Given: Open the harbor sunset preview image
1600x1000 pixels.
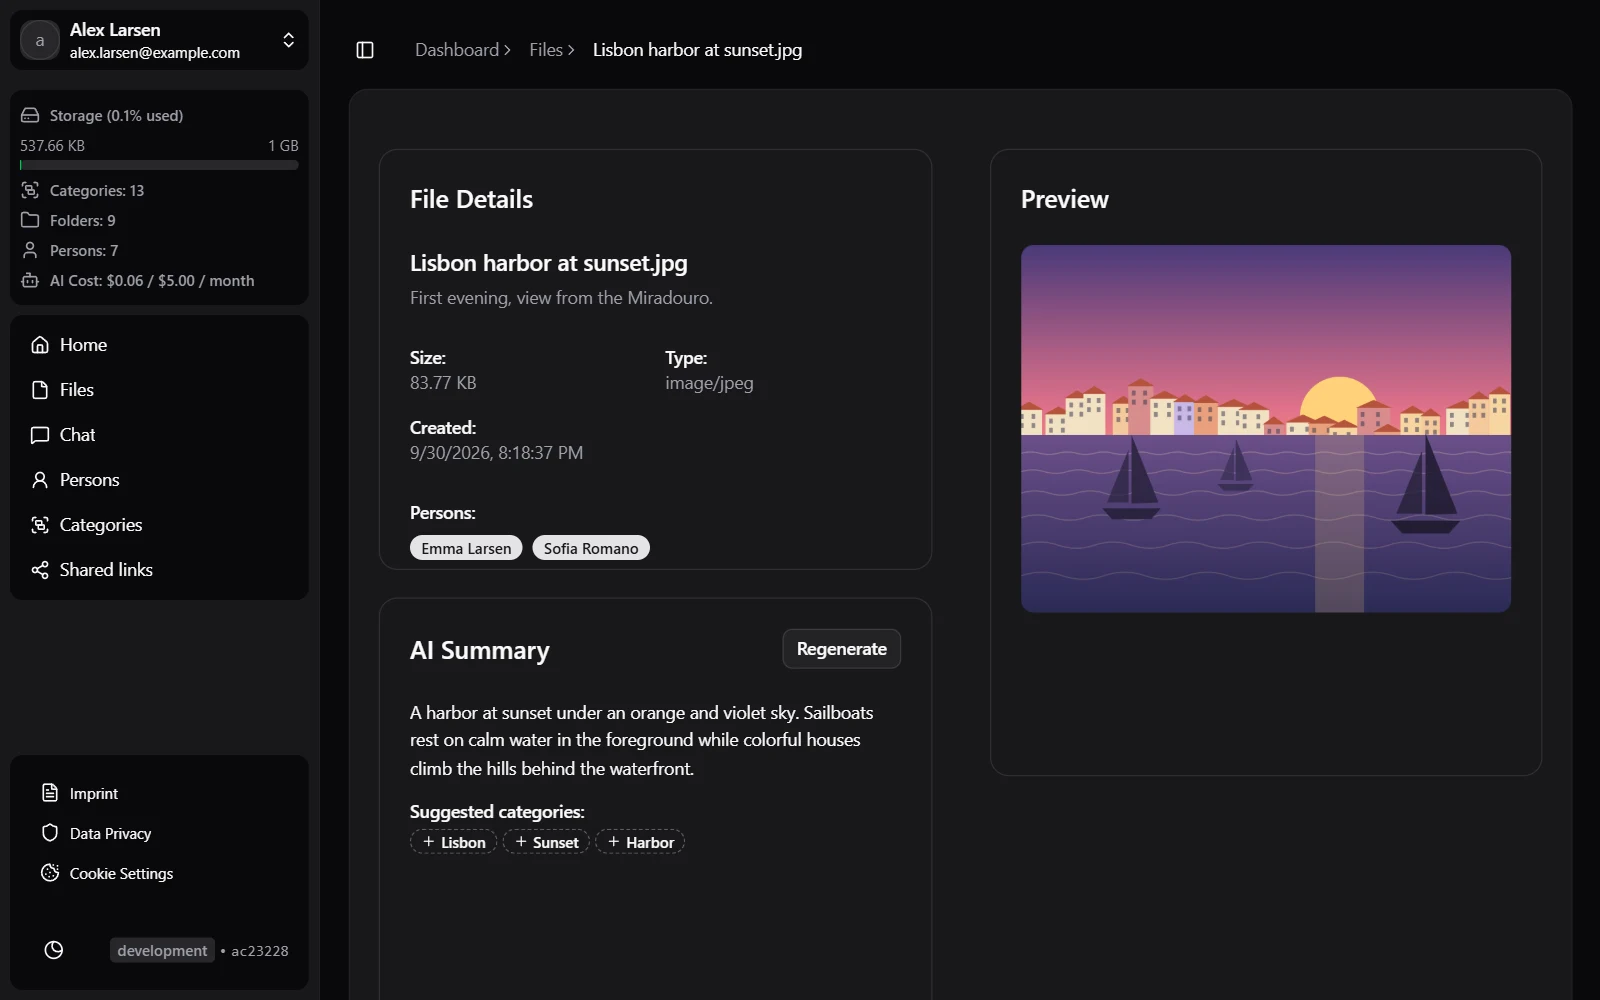Looking at the screenshot, I should click(1266, 429).
